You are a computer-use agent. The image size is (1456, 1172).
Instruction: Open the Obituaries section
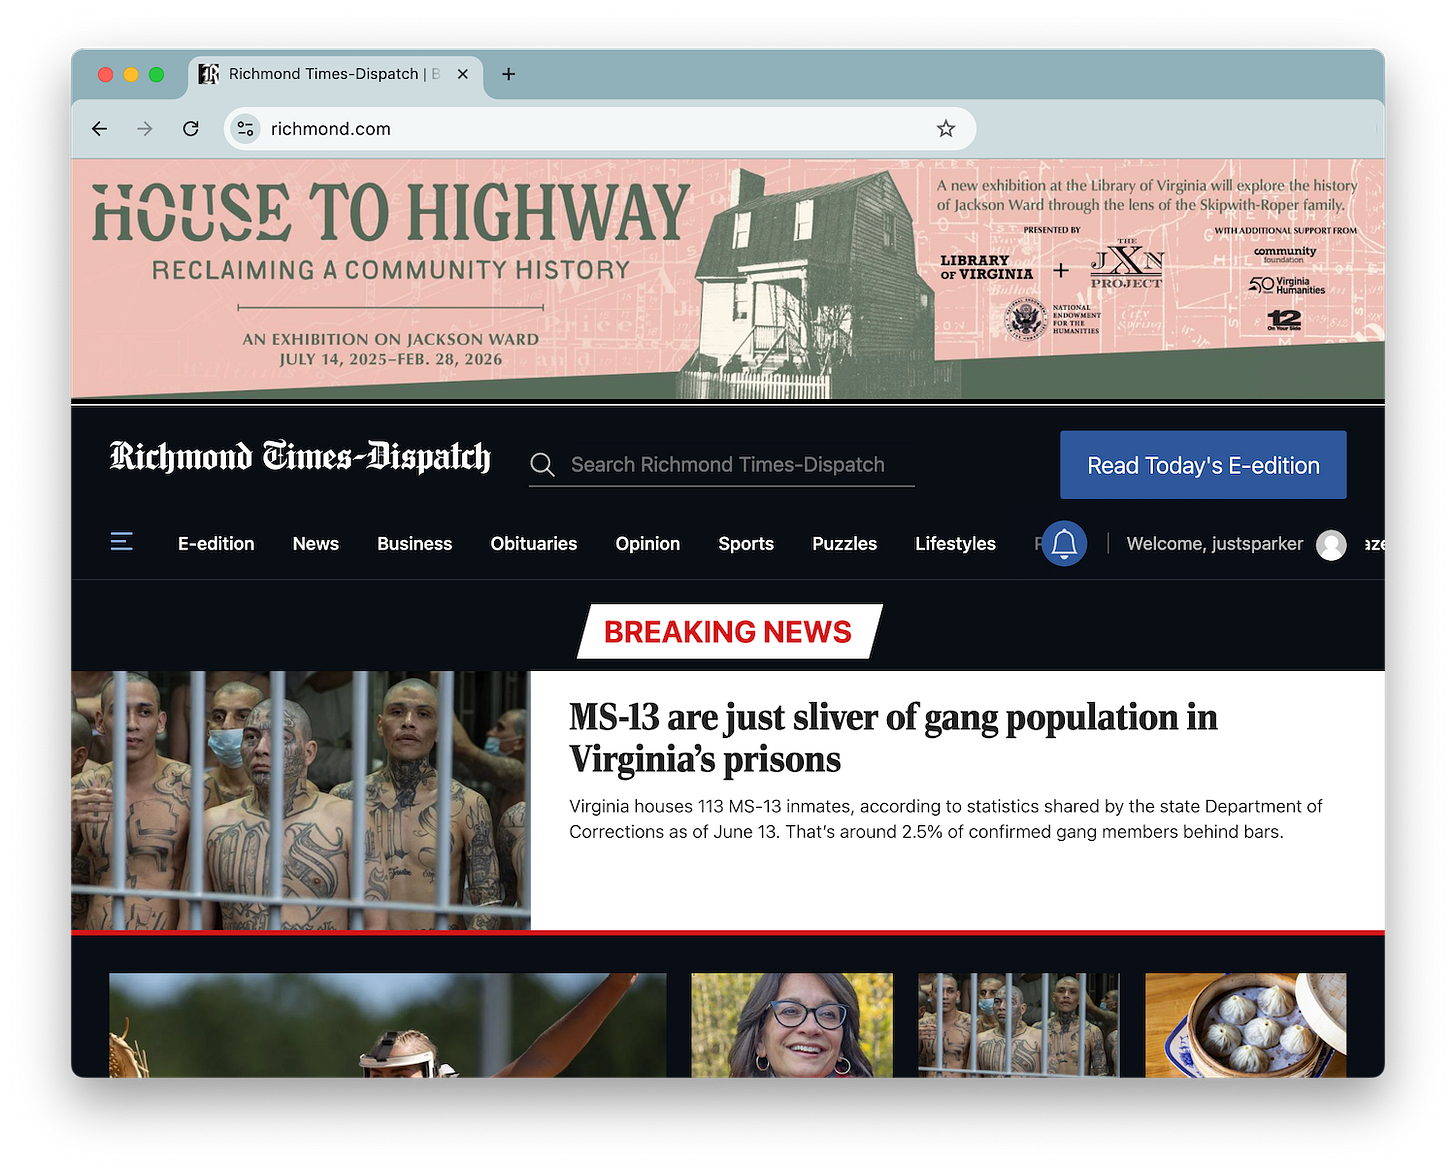click(x=534, y=544)
